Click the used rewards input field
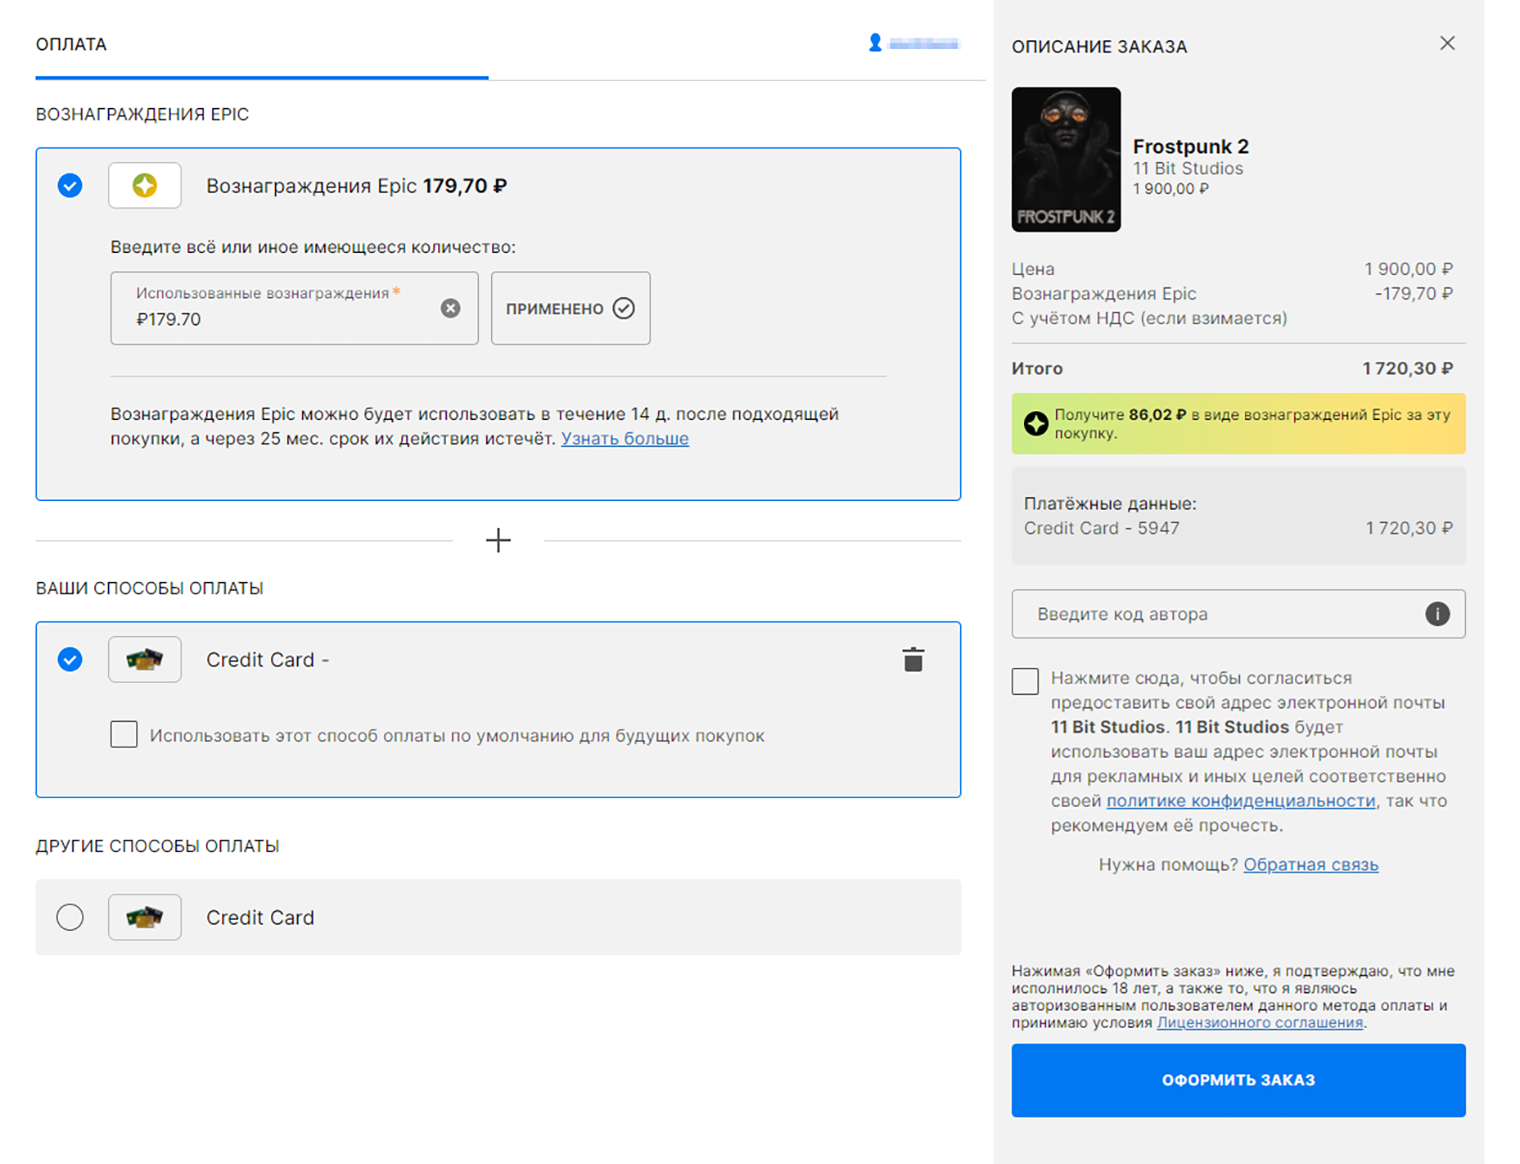This screenshot has height=1164, width=1520. [x=294, y=308]
